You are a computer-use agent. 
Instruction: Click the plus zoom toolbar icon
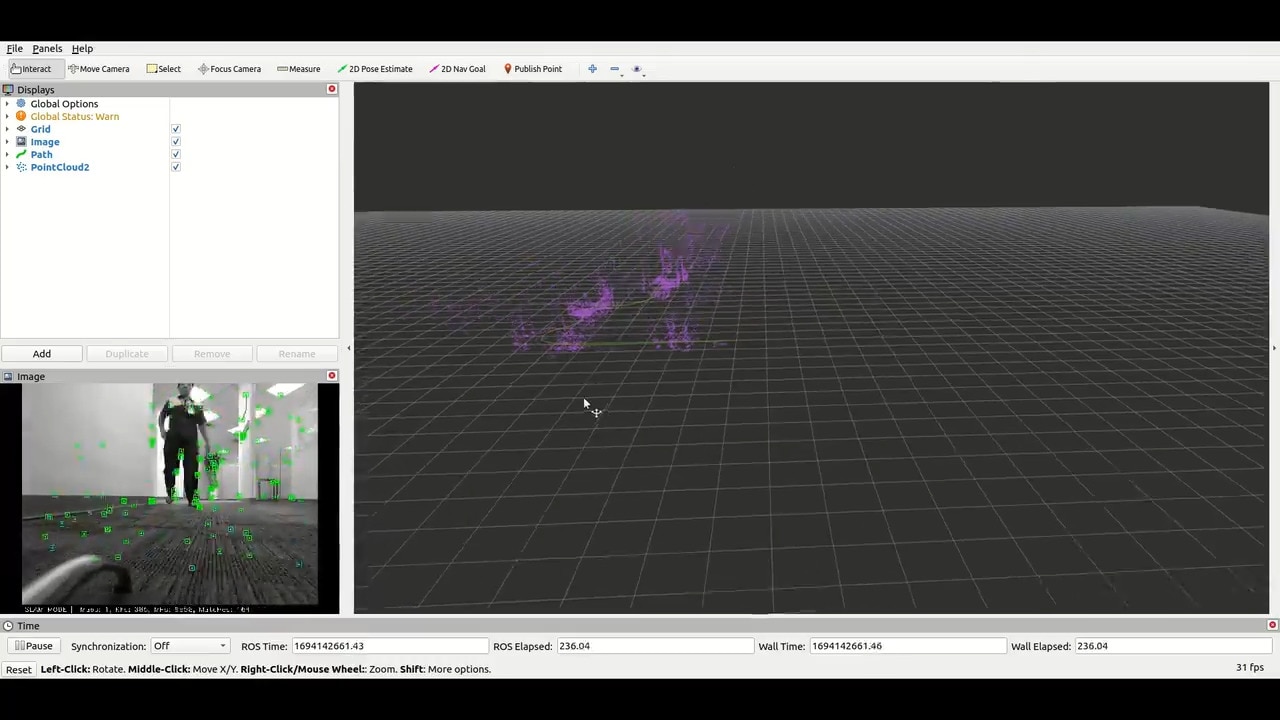pos(592,68)
